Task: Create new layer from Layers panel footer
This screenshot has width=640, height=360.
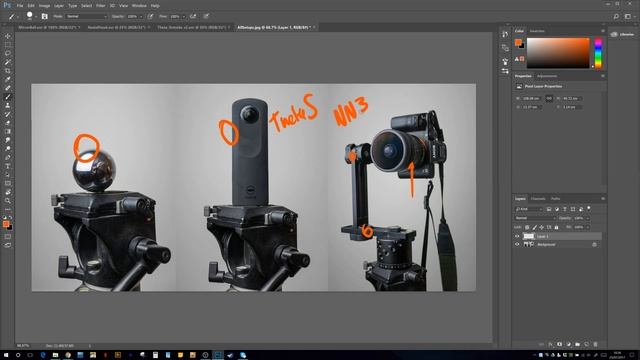Action: [x=586, y=344]
